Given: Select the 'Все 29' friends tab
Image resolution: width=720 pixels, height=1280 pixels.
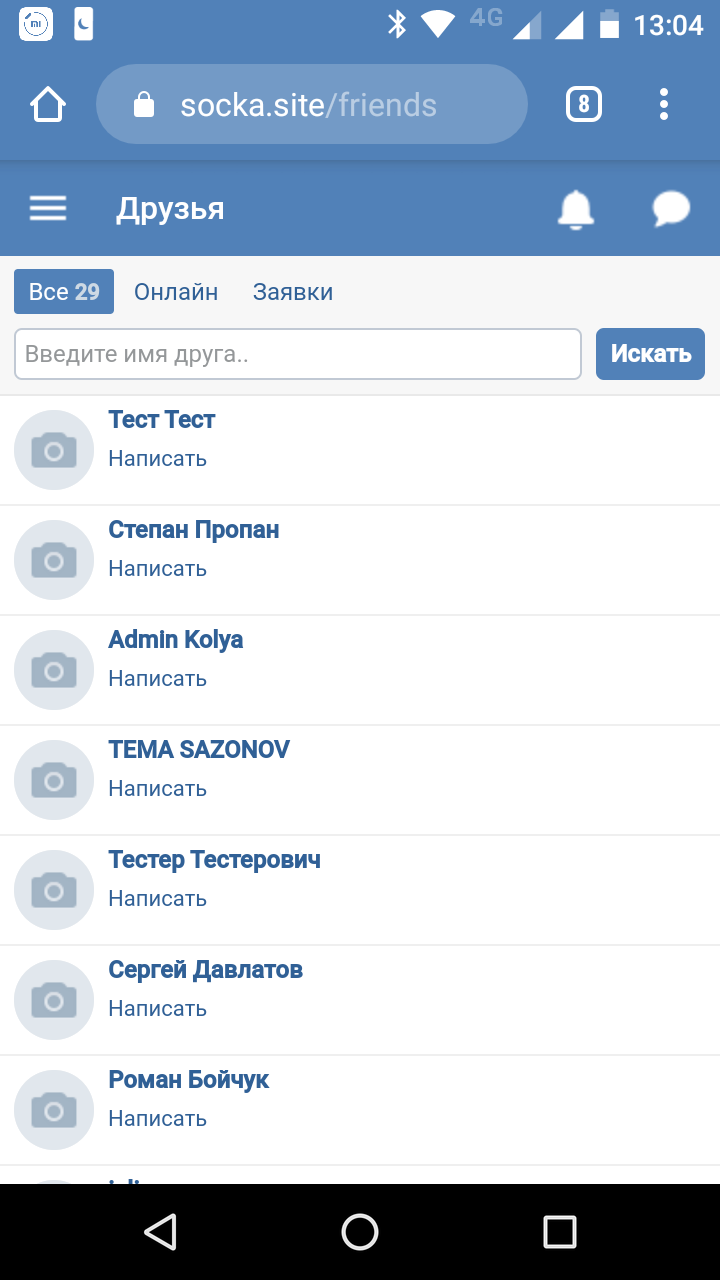Looking at the screenshot, I should pos(64,292).
